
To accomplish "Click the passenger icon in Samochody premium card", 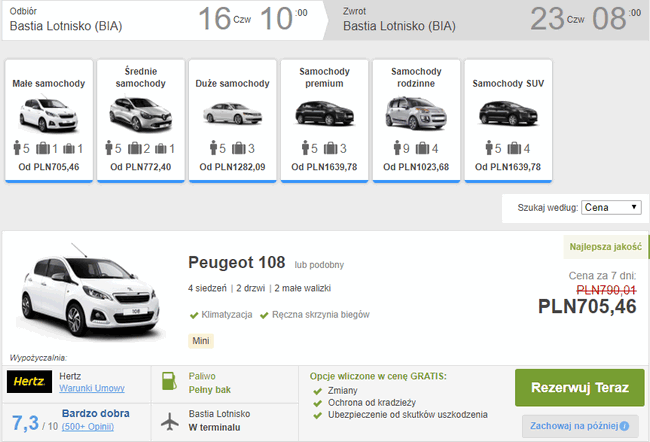I will point(306,148).
